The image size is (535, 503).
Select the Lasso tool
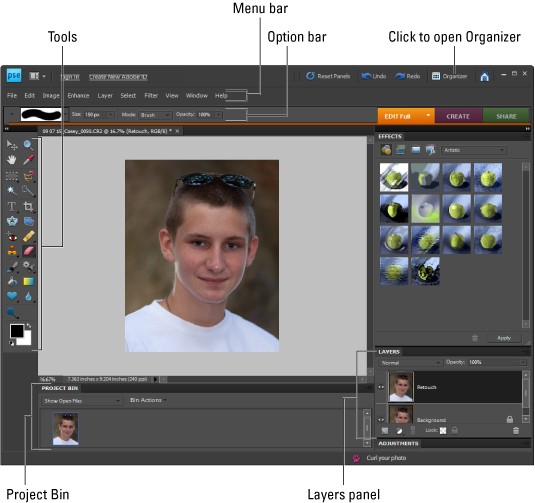tap(29, 176)
